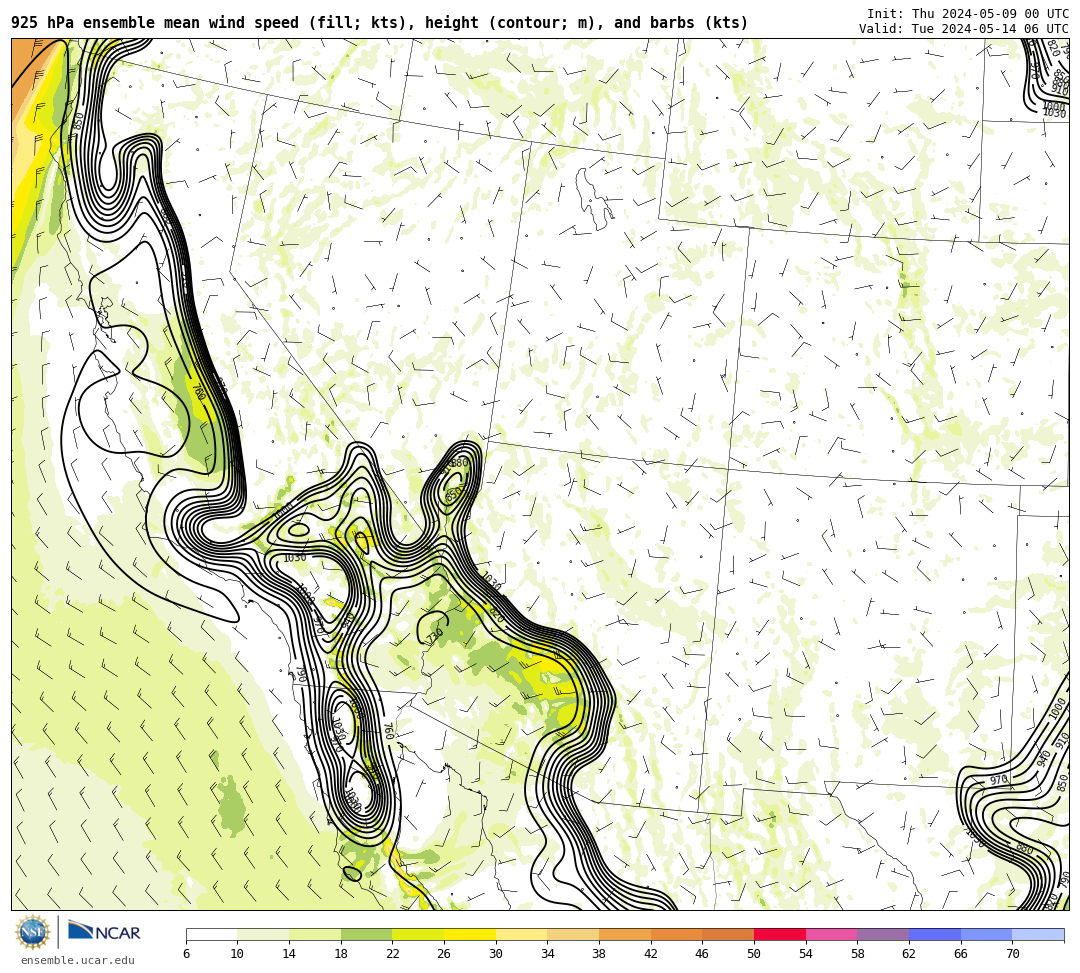Viewport: 1080px width, 973px height.
Task: Pick the palest blue above-70 kts colorbar segment
Action: tap(1038, 934)
